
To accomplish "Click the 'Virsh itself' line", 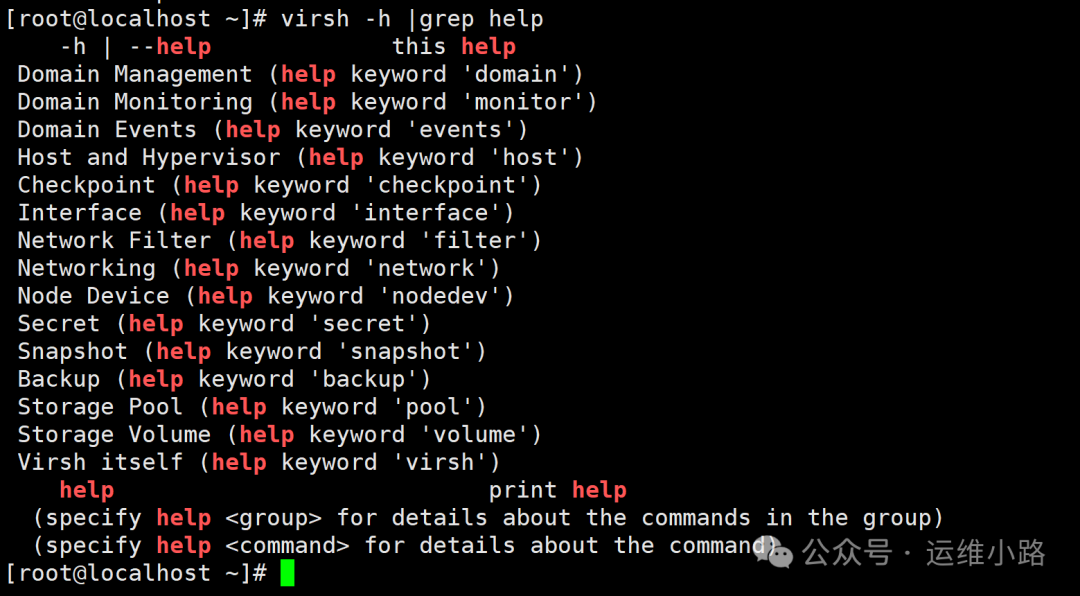I will [259, 462].
